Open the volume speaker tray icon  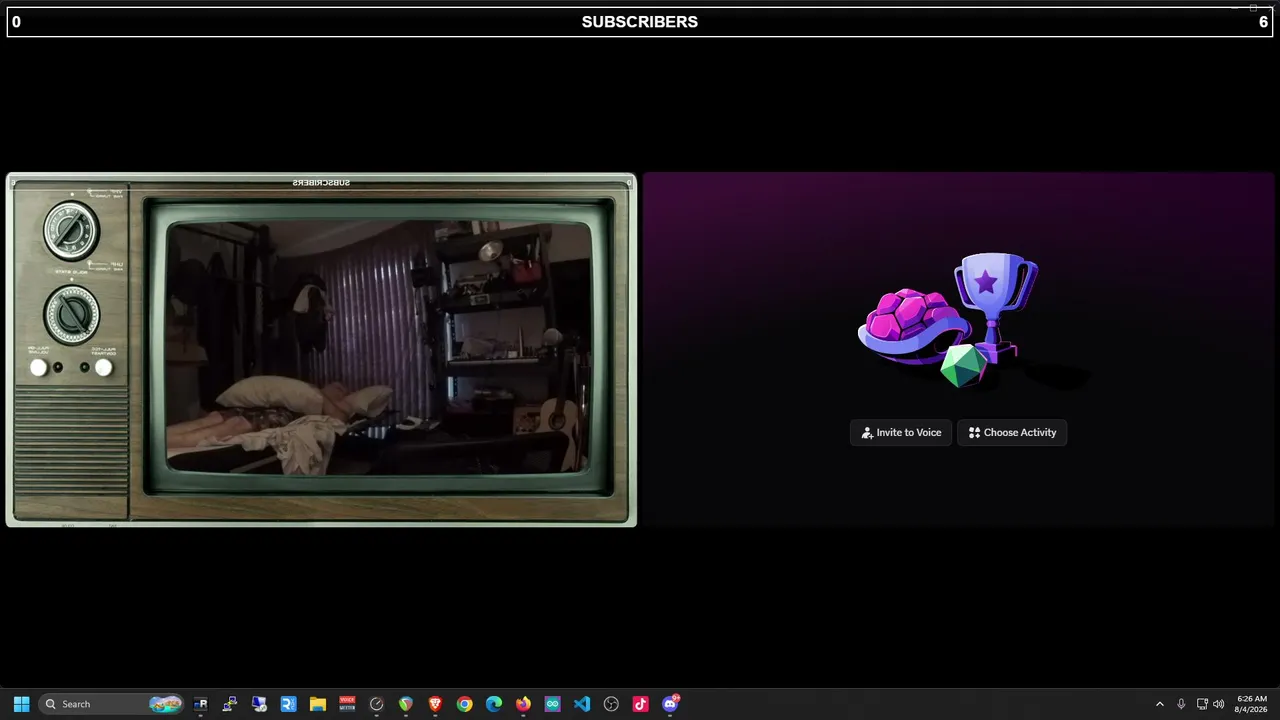[1218, 704]
